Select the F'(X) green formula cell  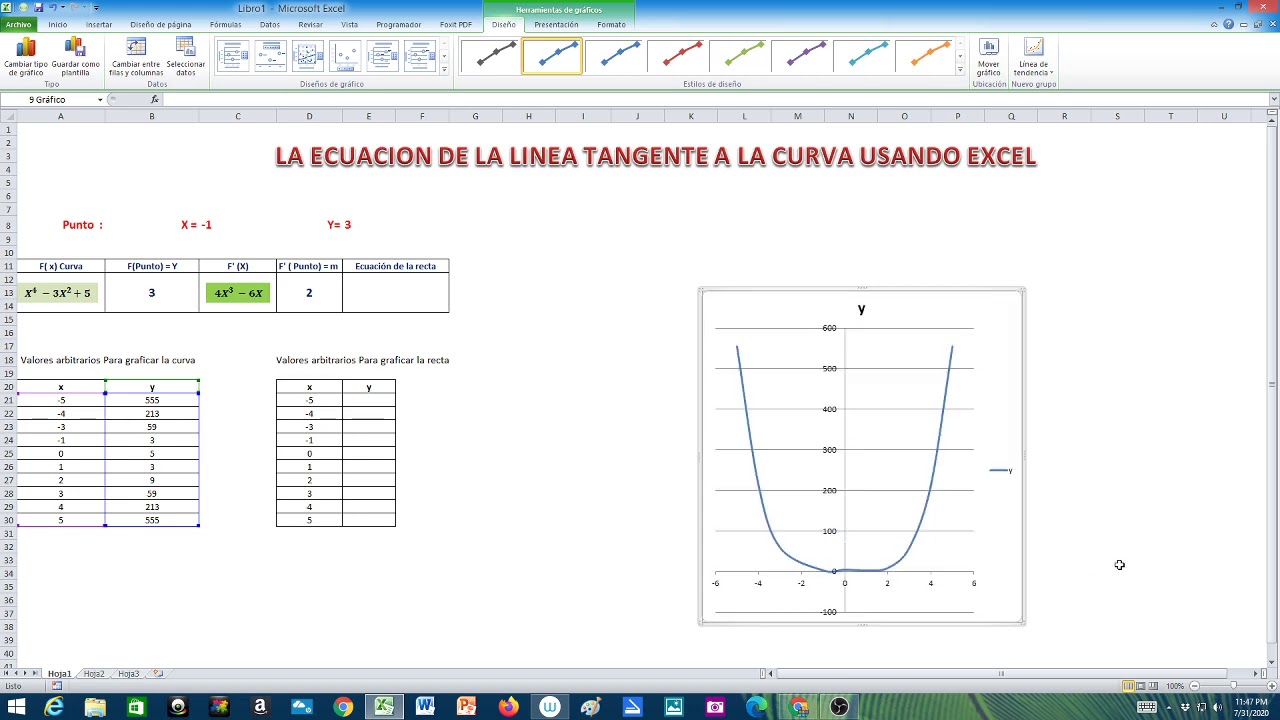238,293
